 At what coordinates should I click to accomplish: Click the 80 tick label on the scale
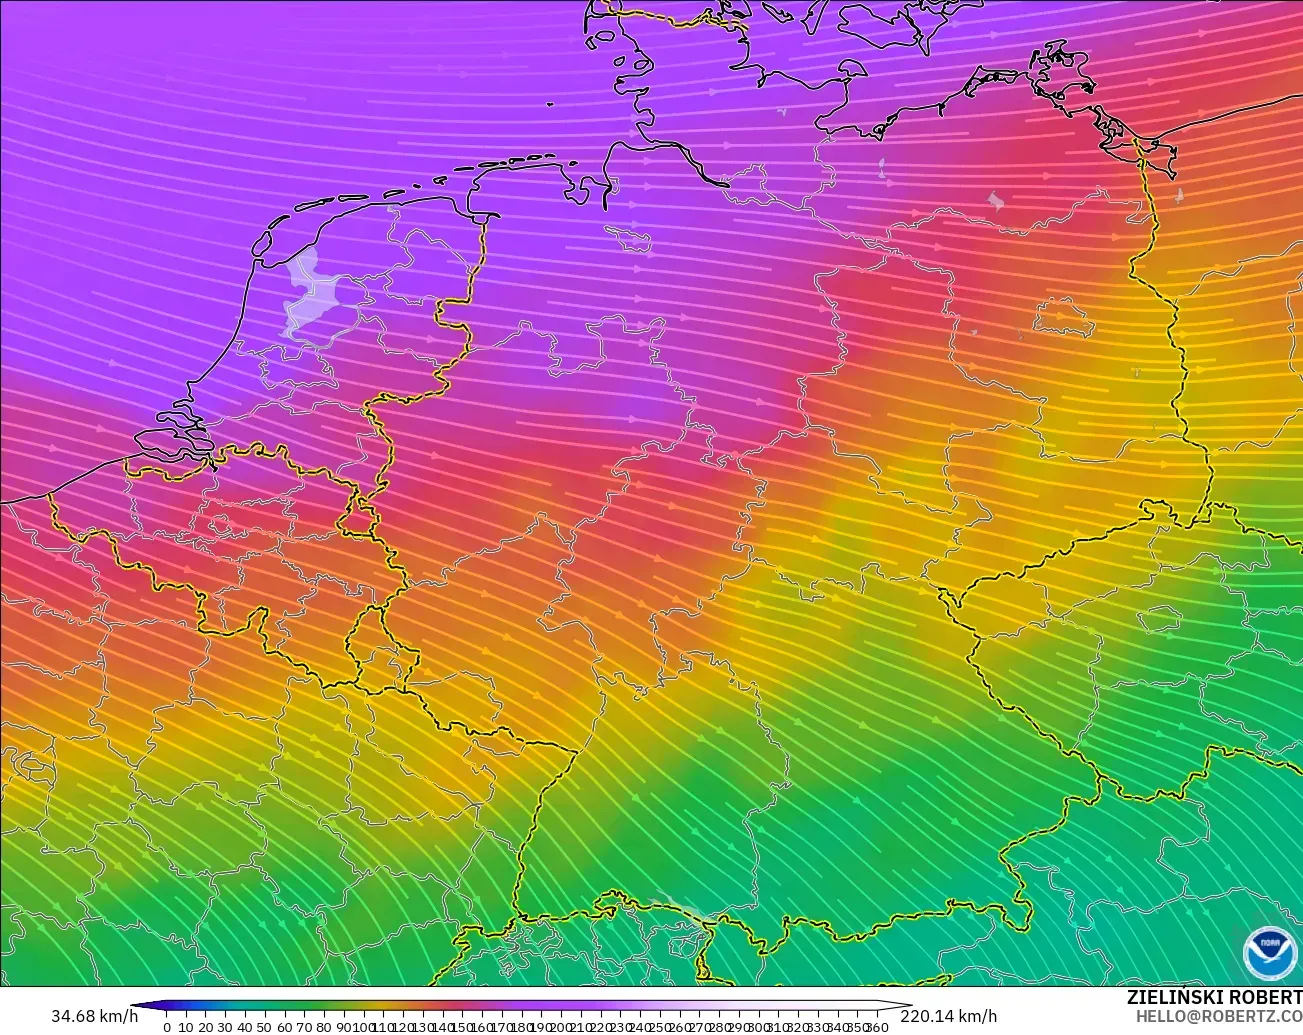323,1028
